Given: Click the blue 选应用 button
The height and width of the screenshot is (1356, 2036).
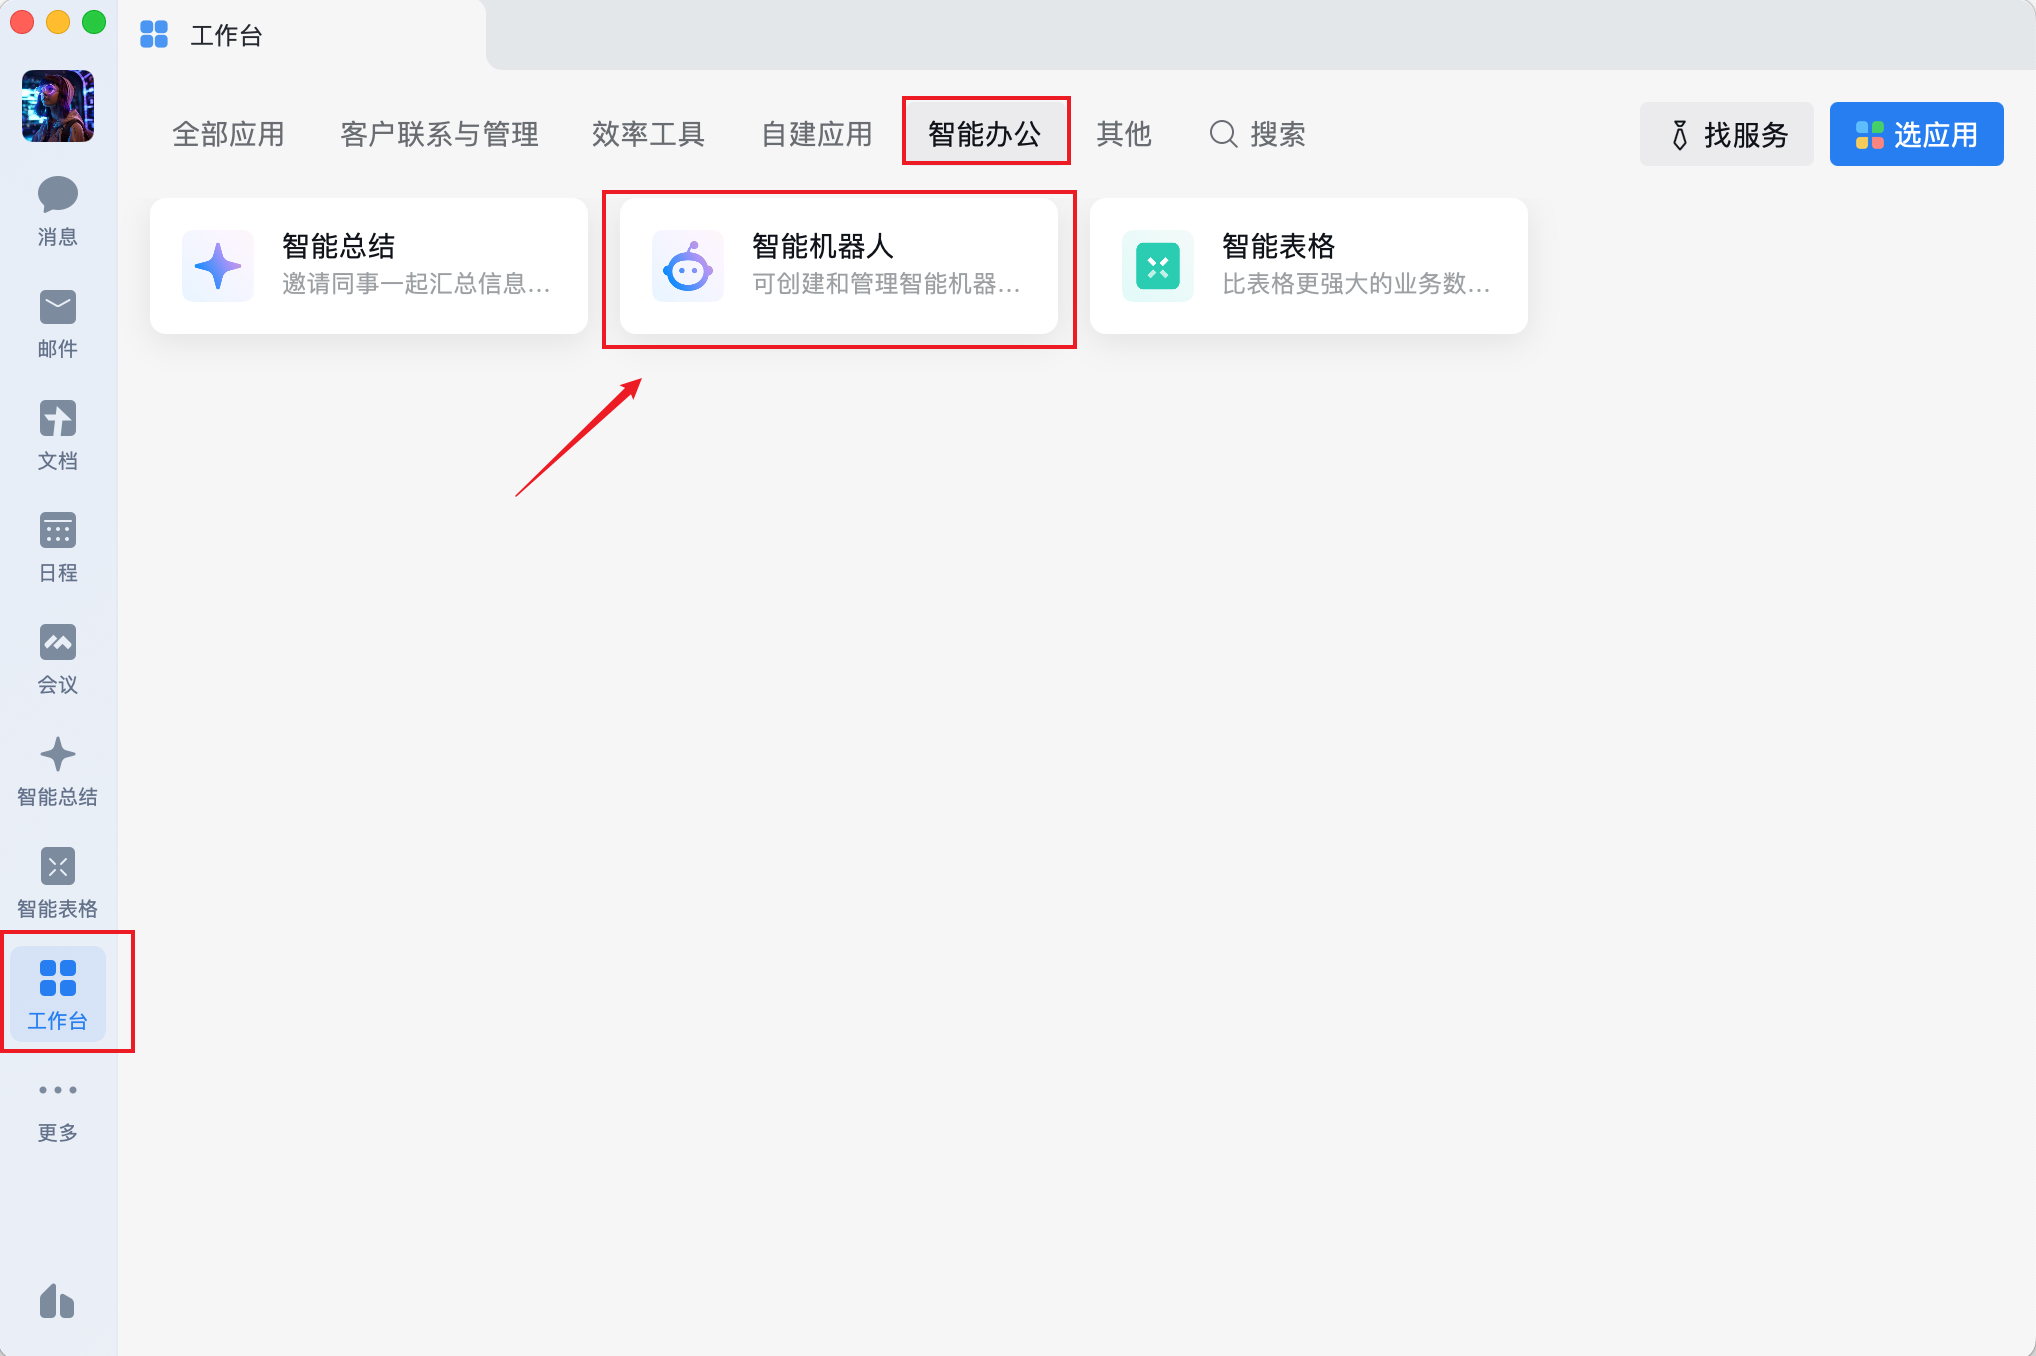Looking at the screenshot, I should (x=1916, y=134).
